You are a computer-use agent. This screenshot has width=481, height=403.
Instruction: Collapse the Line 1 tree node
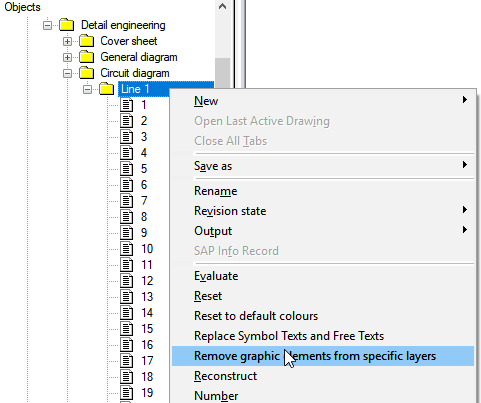pyautogui.click(x=87, y=89)
